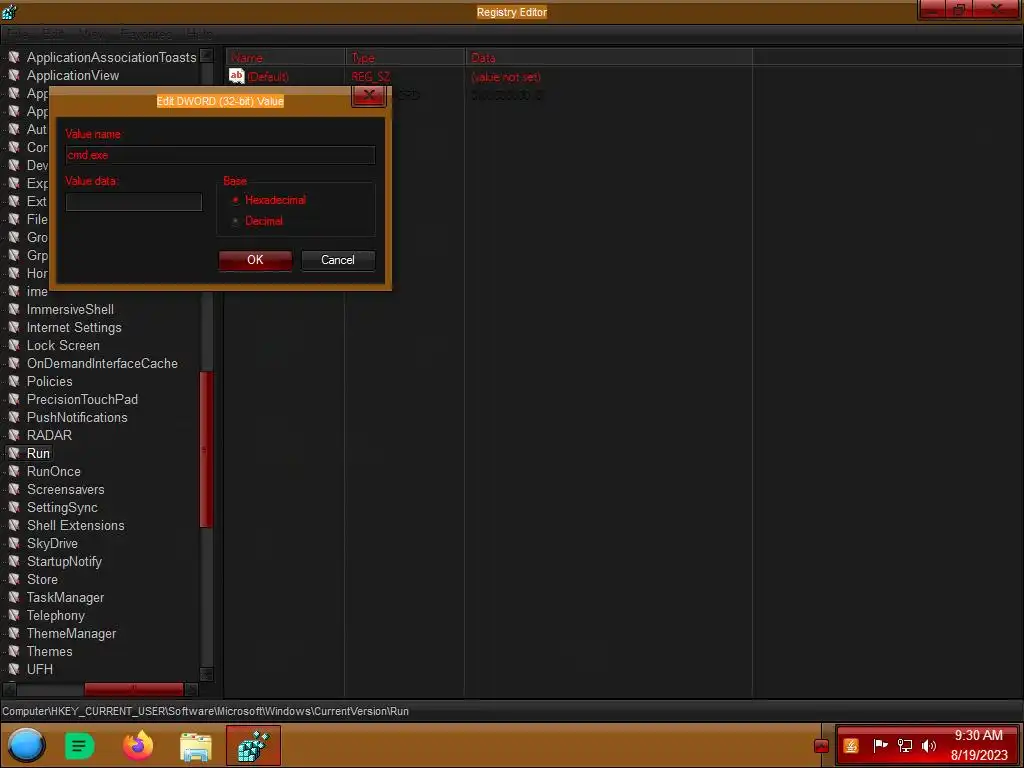Screen dimensions: 1024x768
Task: Click the status bar registry path
Action: (205, 711)
